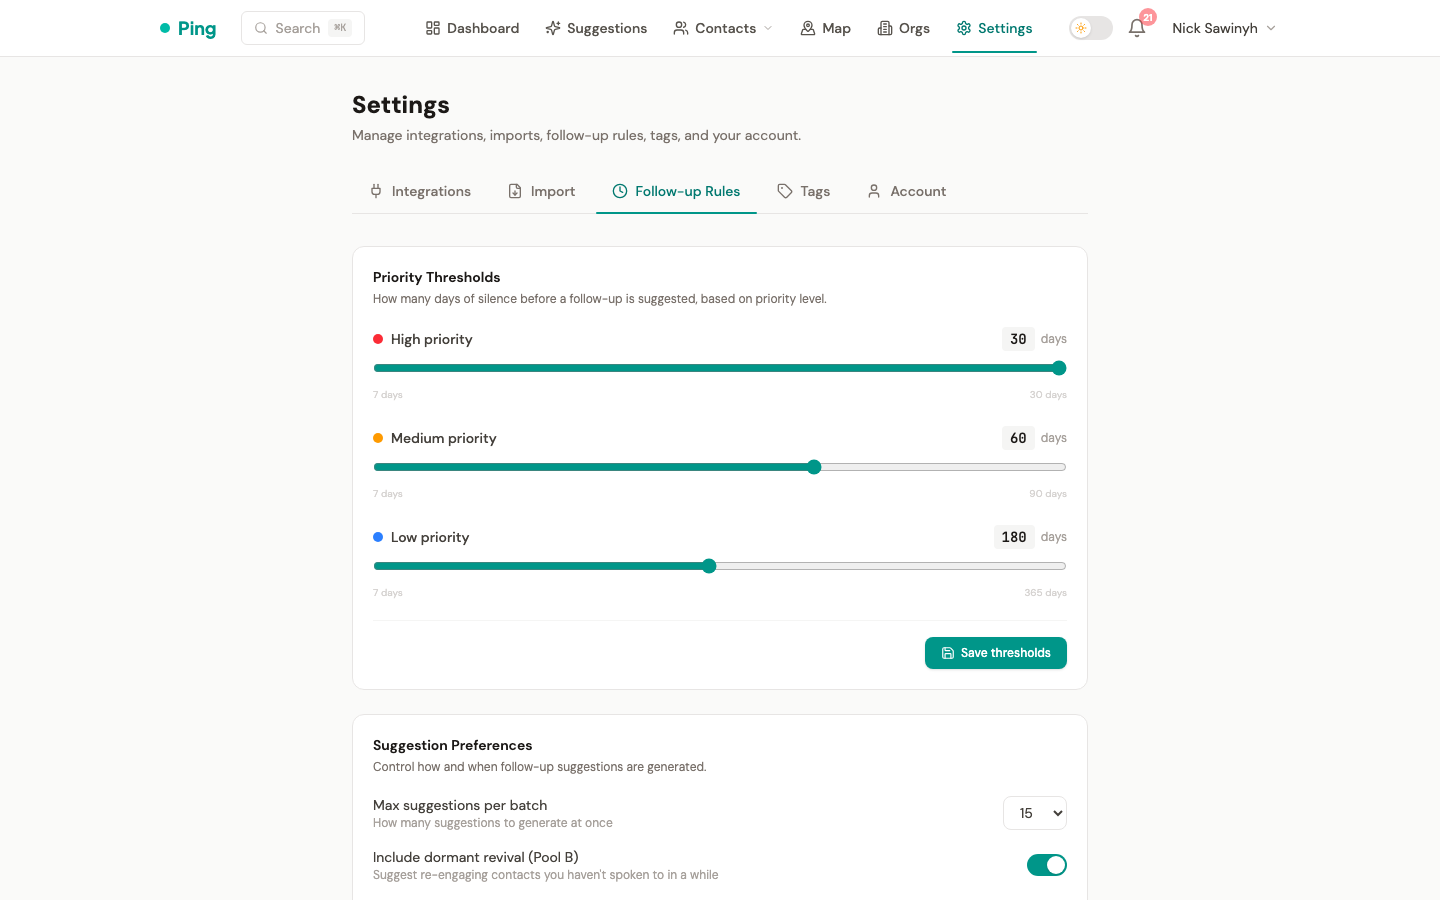Open notifications bell
The height and width of the screenshot is (900, 1440).
pos(1137,28)
